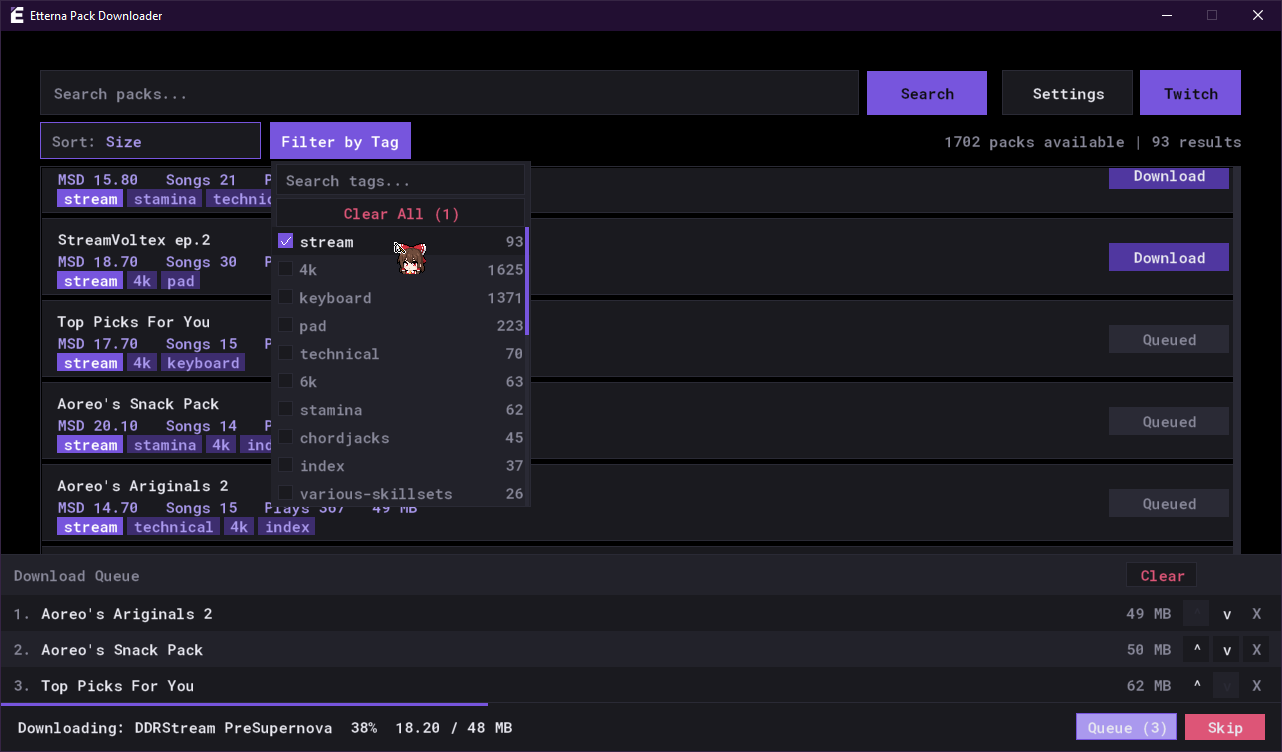Click the Etterna logo in title bar
The image size is (1282, 752).
tap(17, 15)
